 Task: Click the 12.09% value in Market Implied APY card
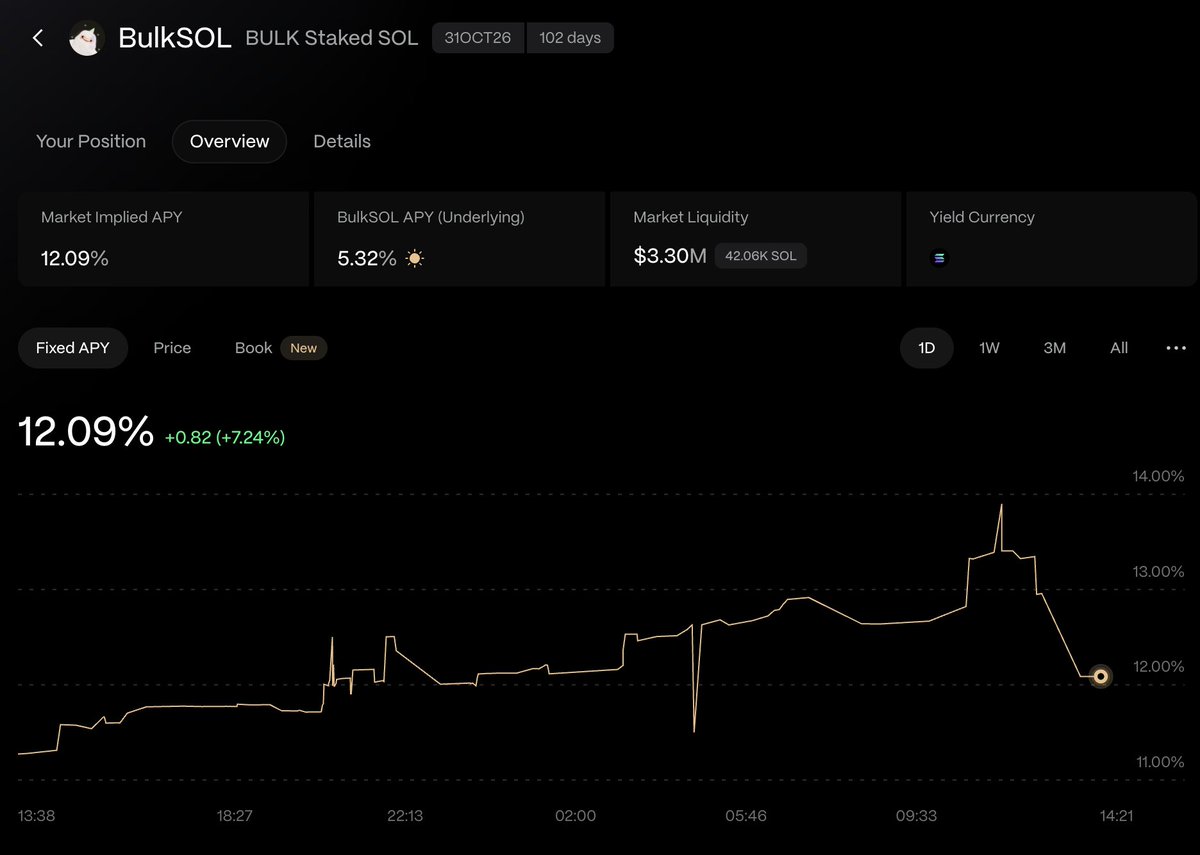point(75,259)
